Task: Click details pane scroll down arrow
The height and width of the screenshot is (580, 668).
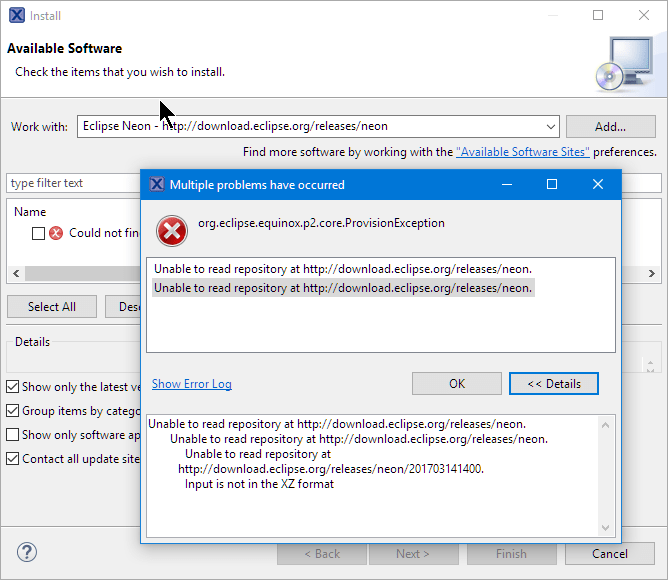Action: tap(605, 528)
